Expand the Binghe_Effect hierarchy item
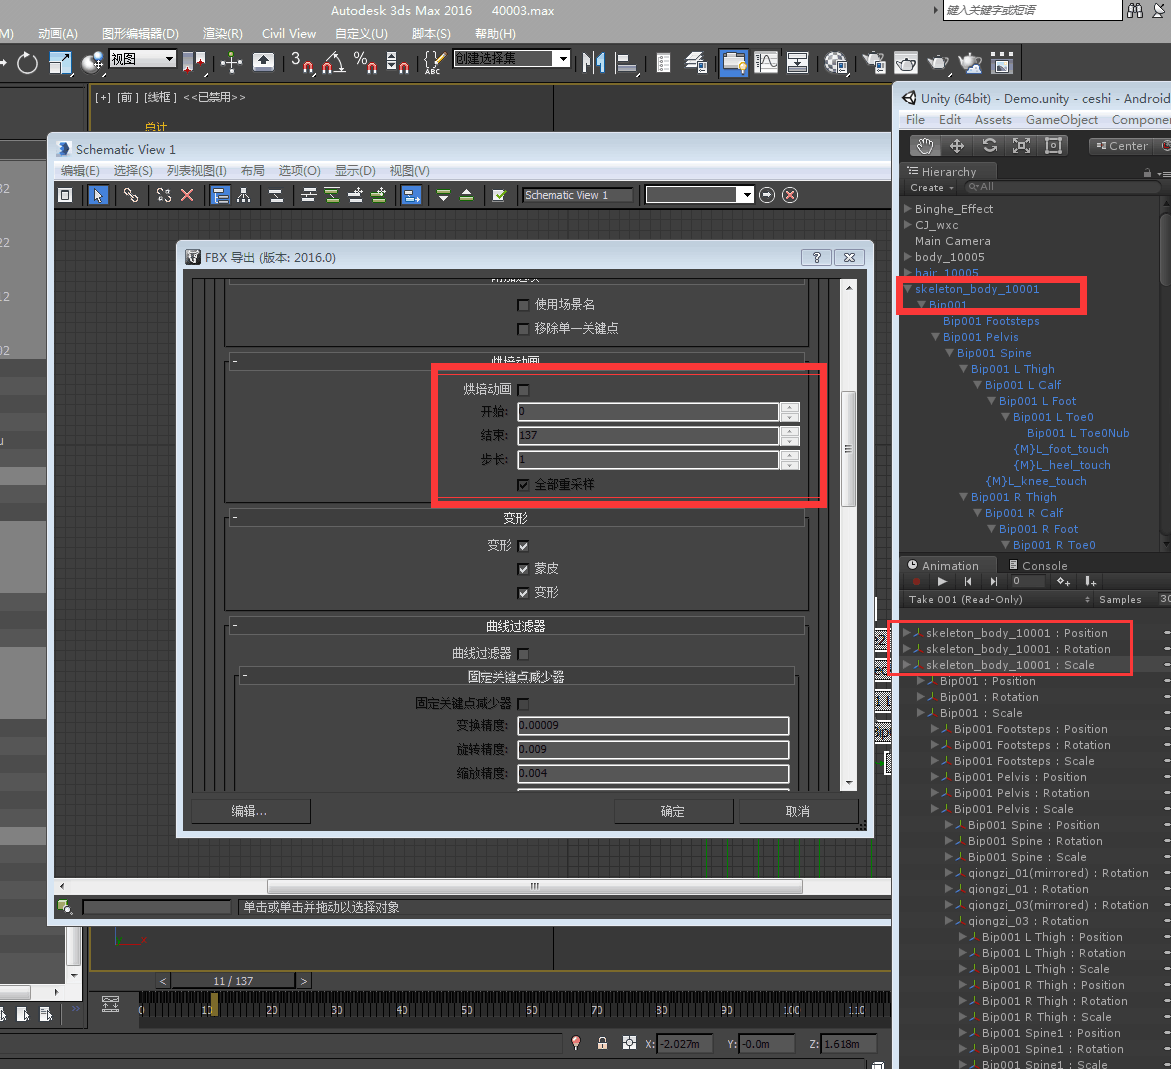Screen dimensions: 1171x1069 tap(907, 209)
